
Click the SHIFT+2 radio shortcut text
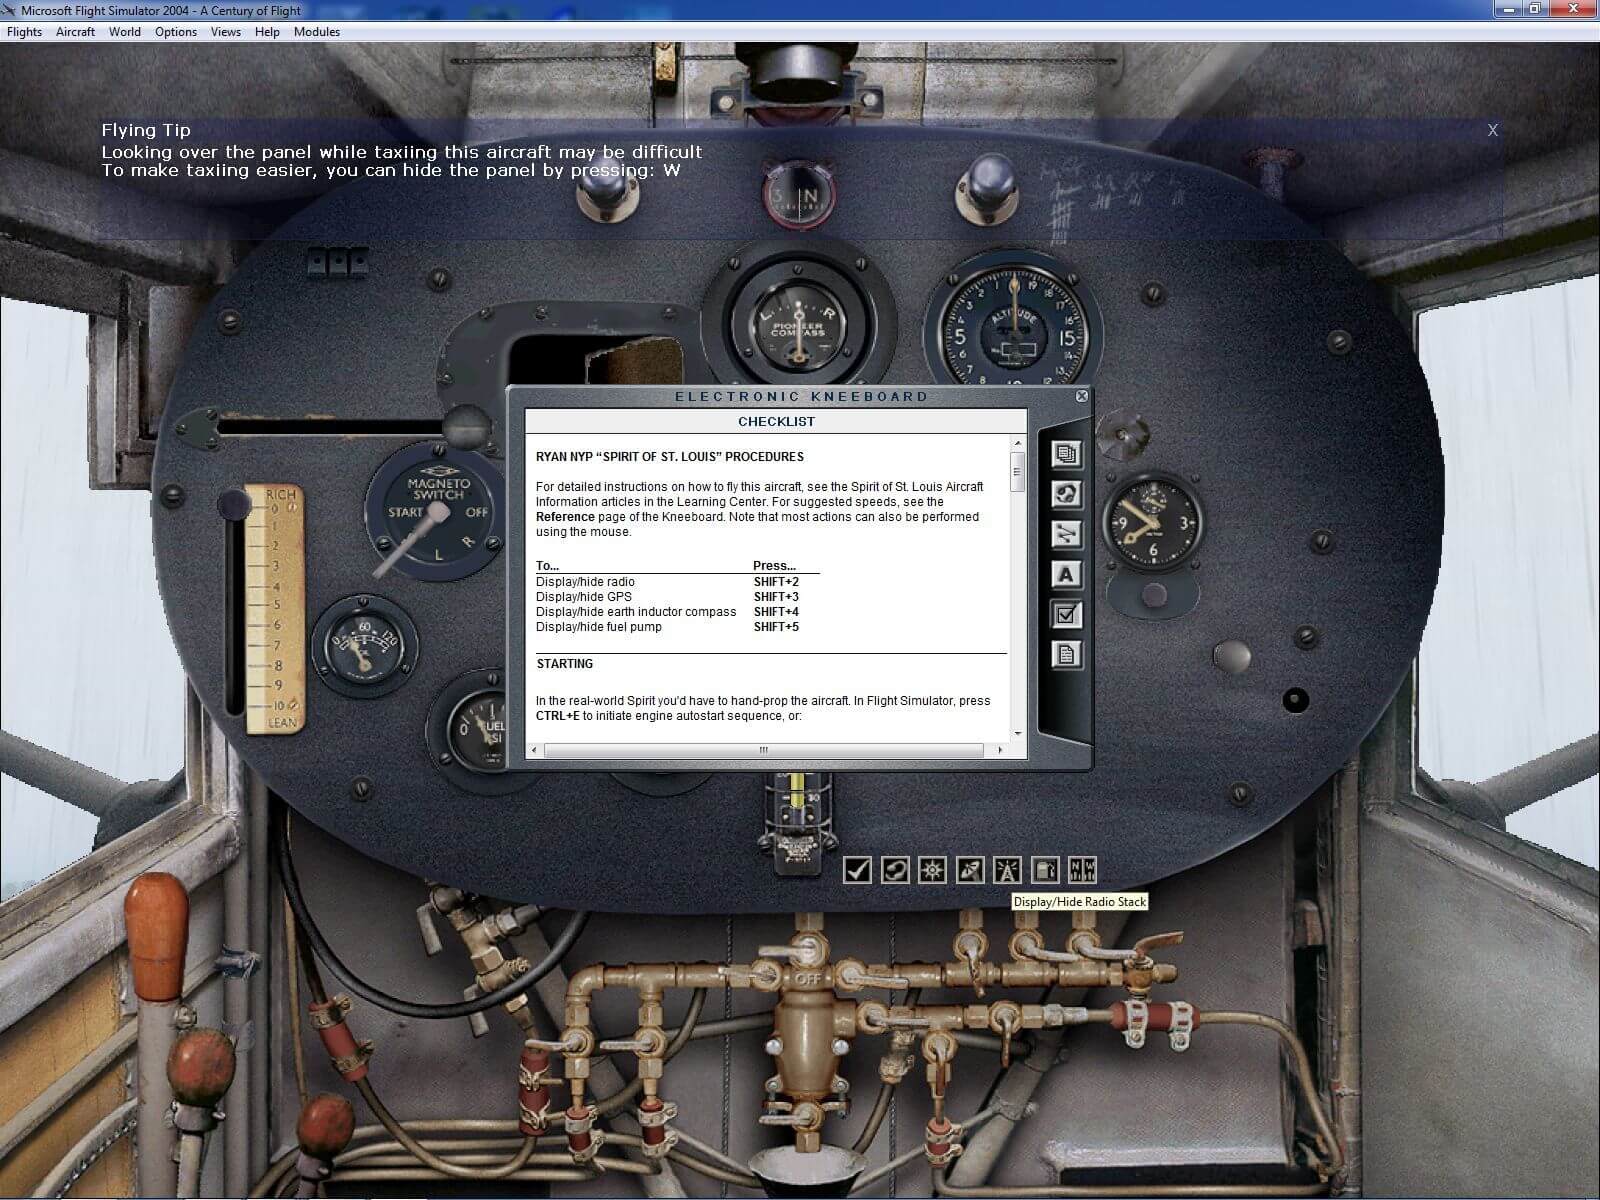tap(776, 582)
